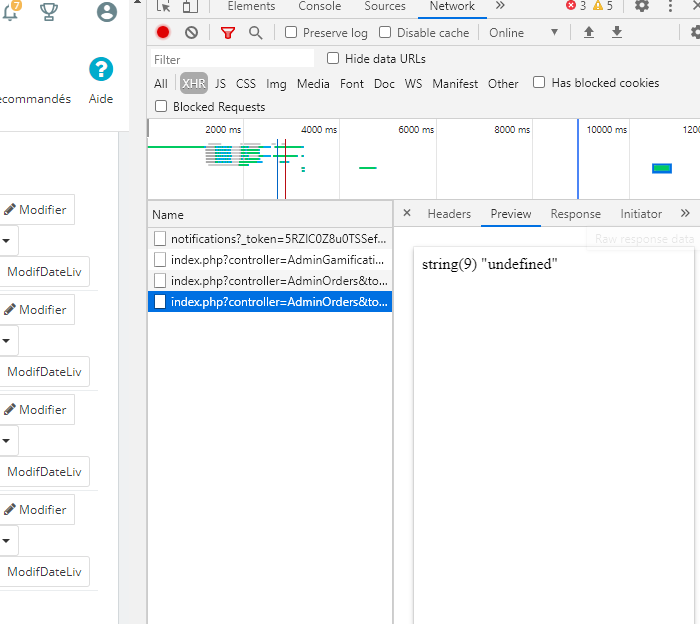Image resolution: width=700 pixels, height=624 pixels.
Task: Toggle the device toolbar icon
Action: tap(190, 6)
